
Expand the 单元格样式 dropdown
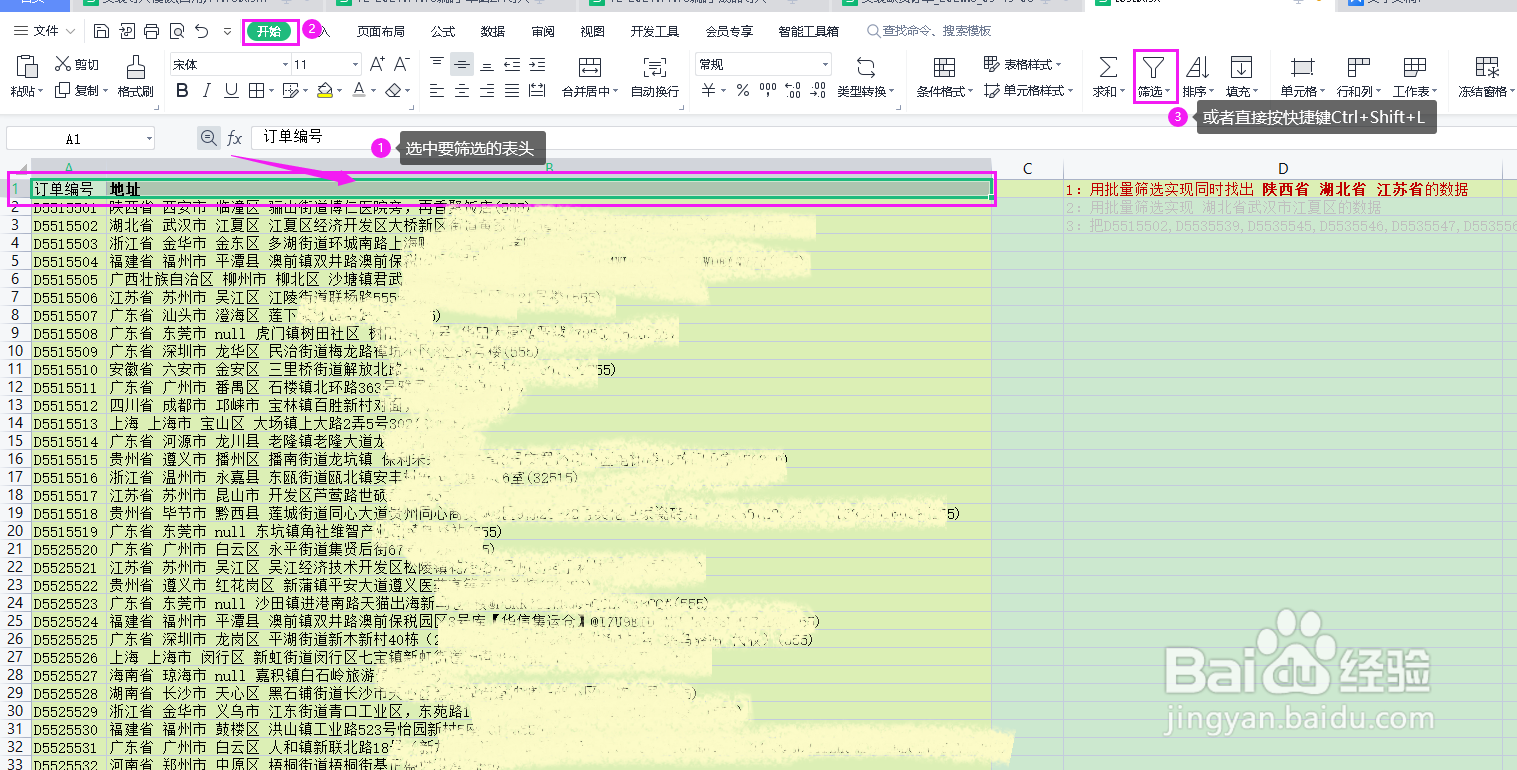click(1069, 91)
